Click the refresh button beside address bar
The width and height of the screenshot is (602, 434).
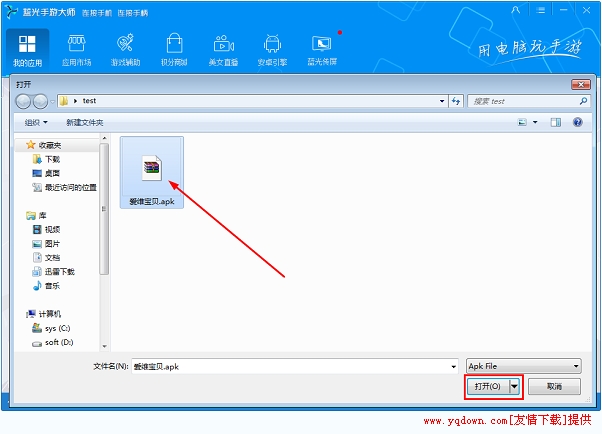(x=457, y=101)
